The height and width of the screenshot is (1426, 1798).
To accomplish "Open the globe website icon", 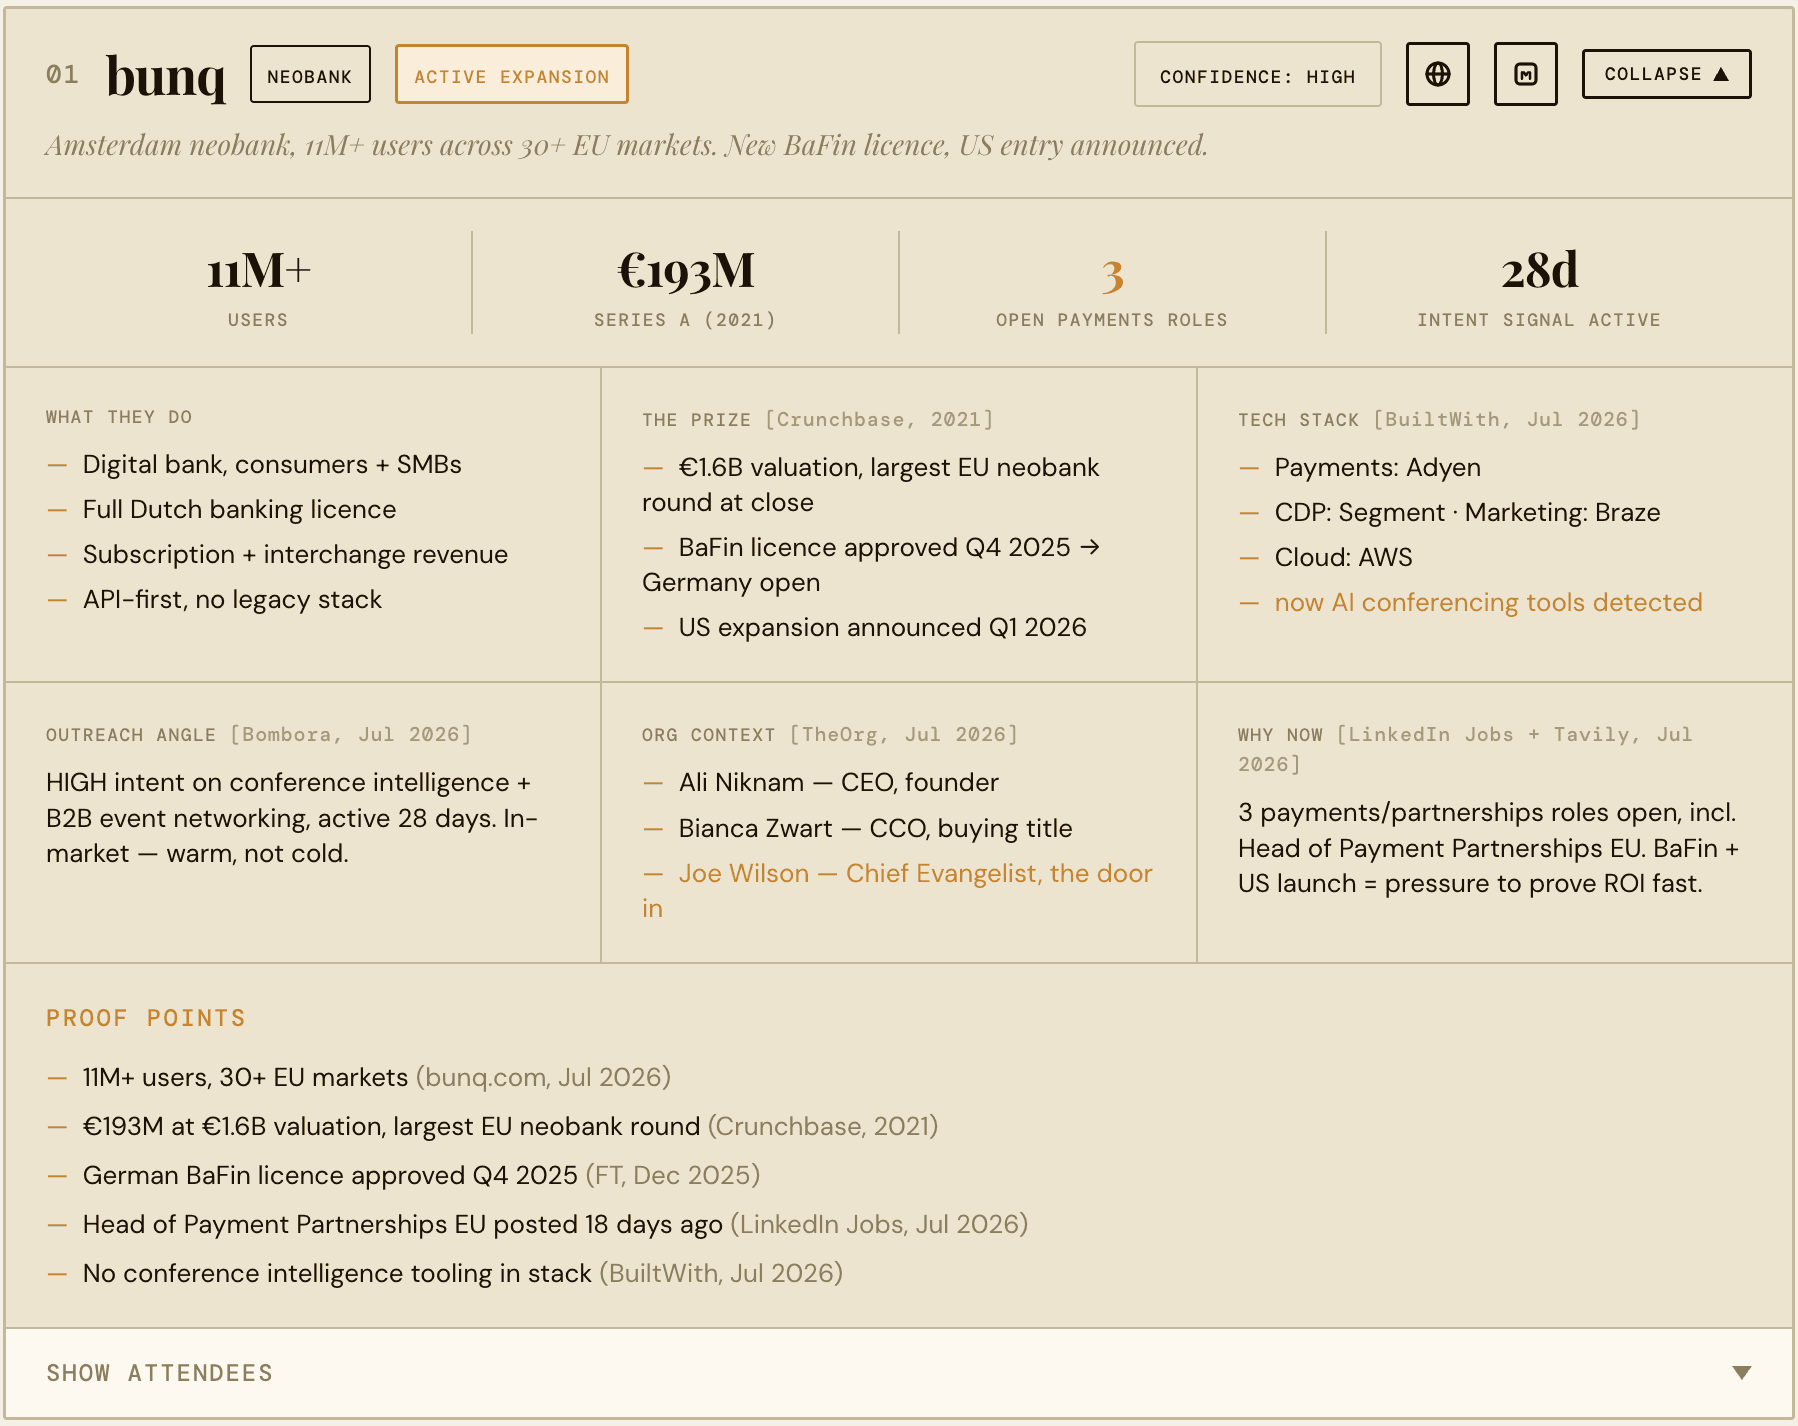I will [x=1437, y=74].
